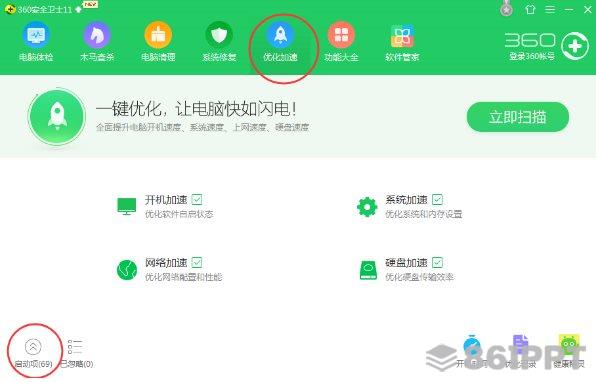Click the 登录360帐号 login link

click(x=532, y=56)
